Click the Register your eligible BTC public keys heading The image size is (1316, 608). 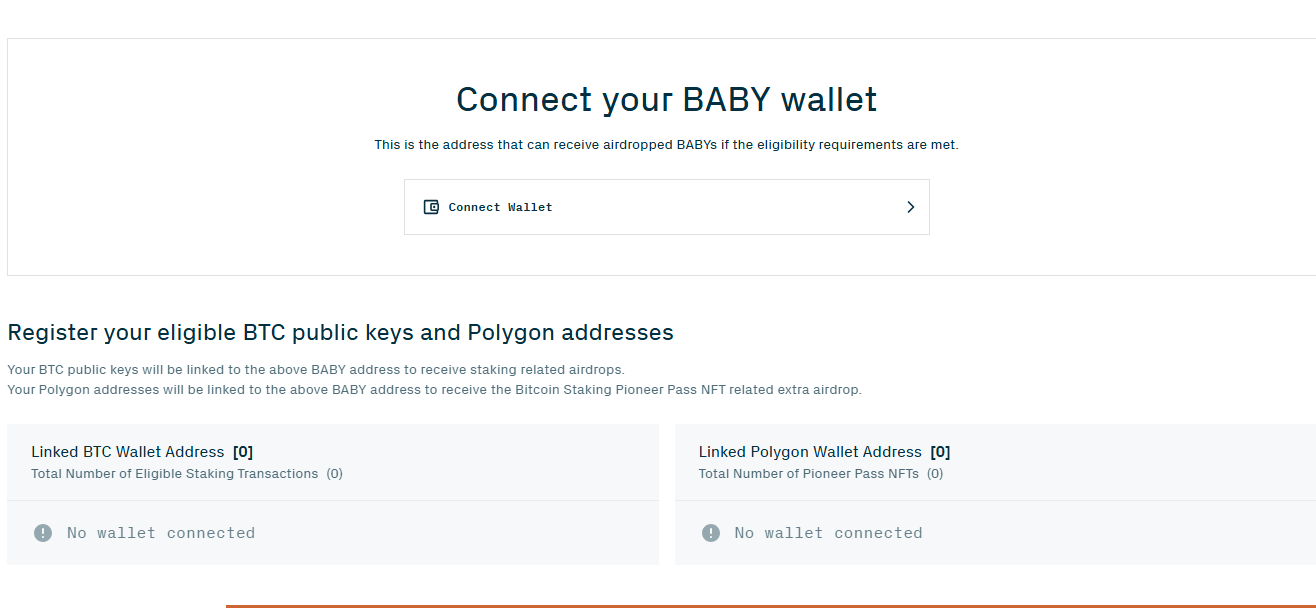pyautogui.click(x=340, y=332)
